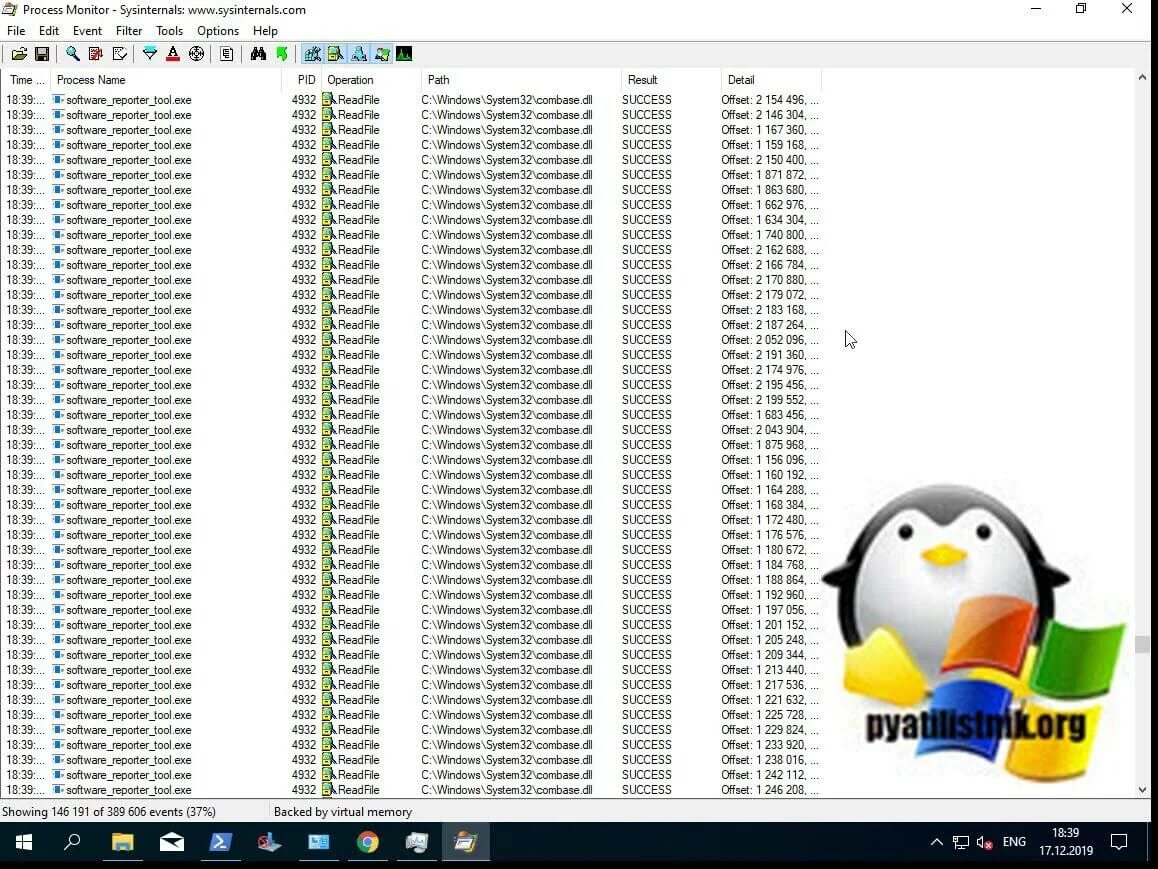Disable Show Network Activity

point(359,54)
